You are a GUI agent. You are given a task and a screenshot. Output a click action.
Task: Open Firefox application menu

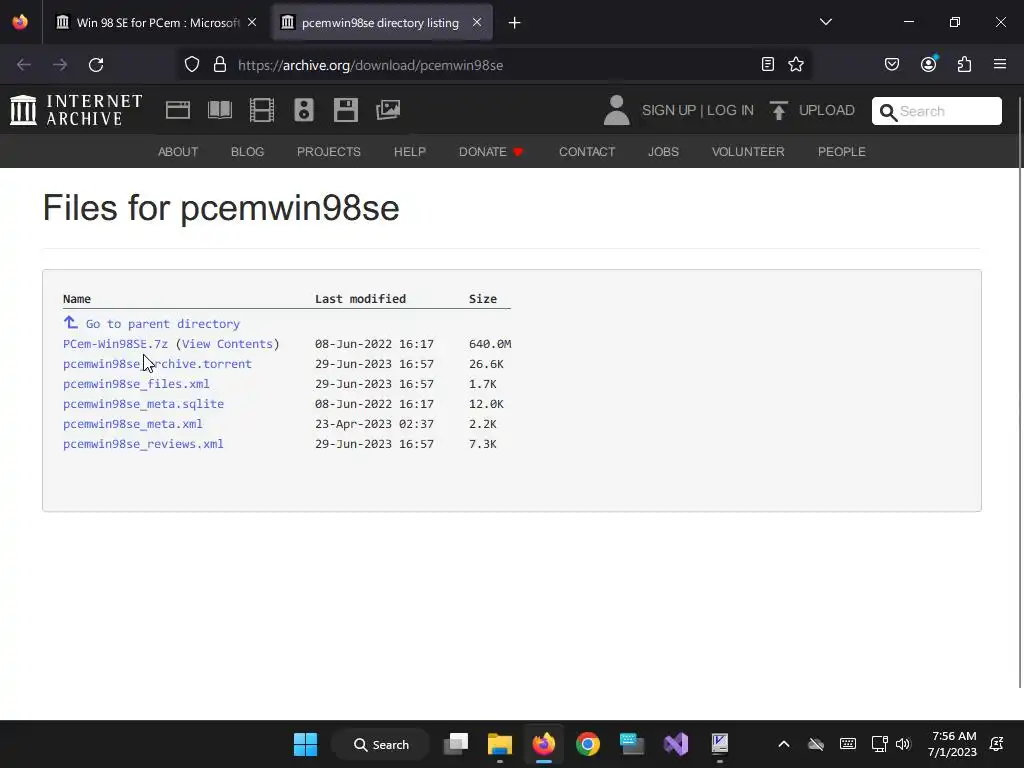click(999, 64)
